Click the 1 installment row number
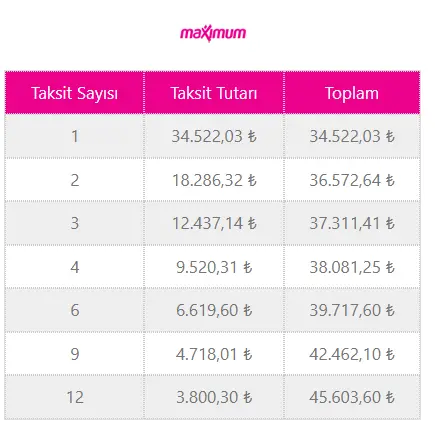Image resolution: width=435 pixels, height=442 pixels. click(75, 136)
